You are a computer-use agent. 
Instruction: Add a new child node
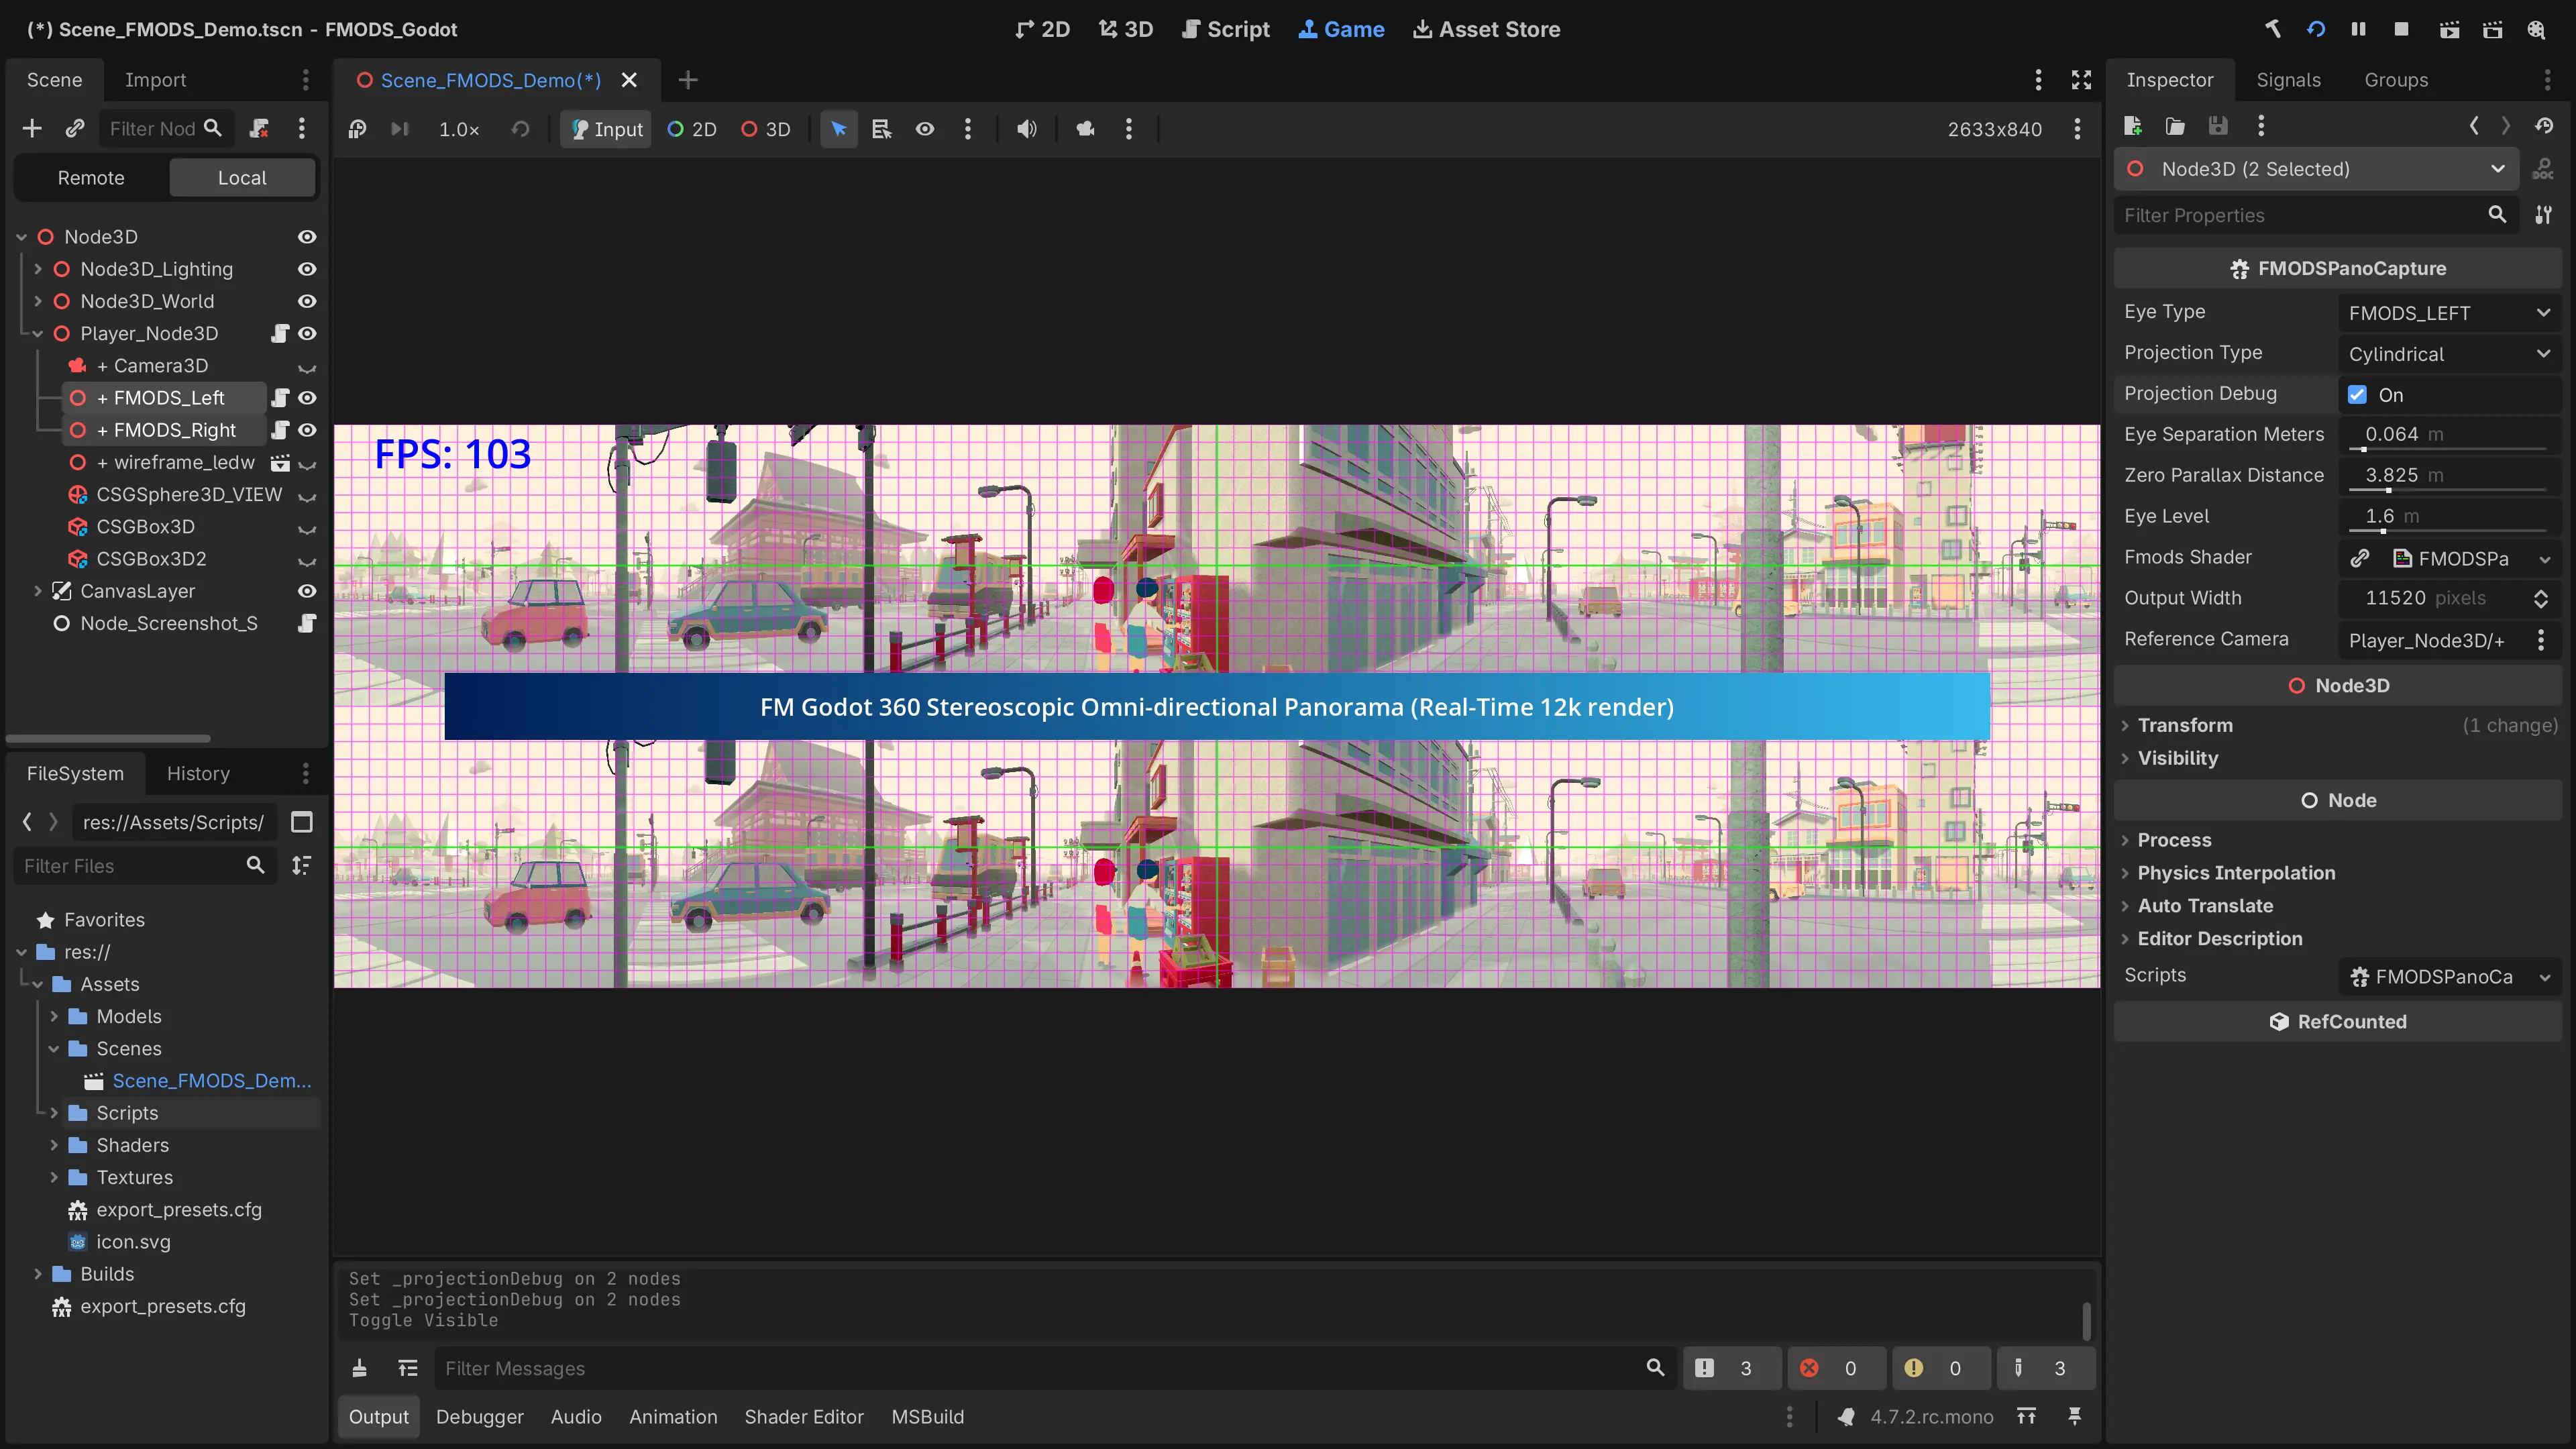point(32,128)
